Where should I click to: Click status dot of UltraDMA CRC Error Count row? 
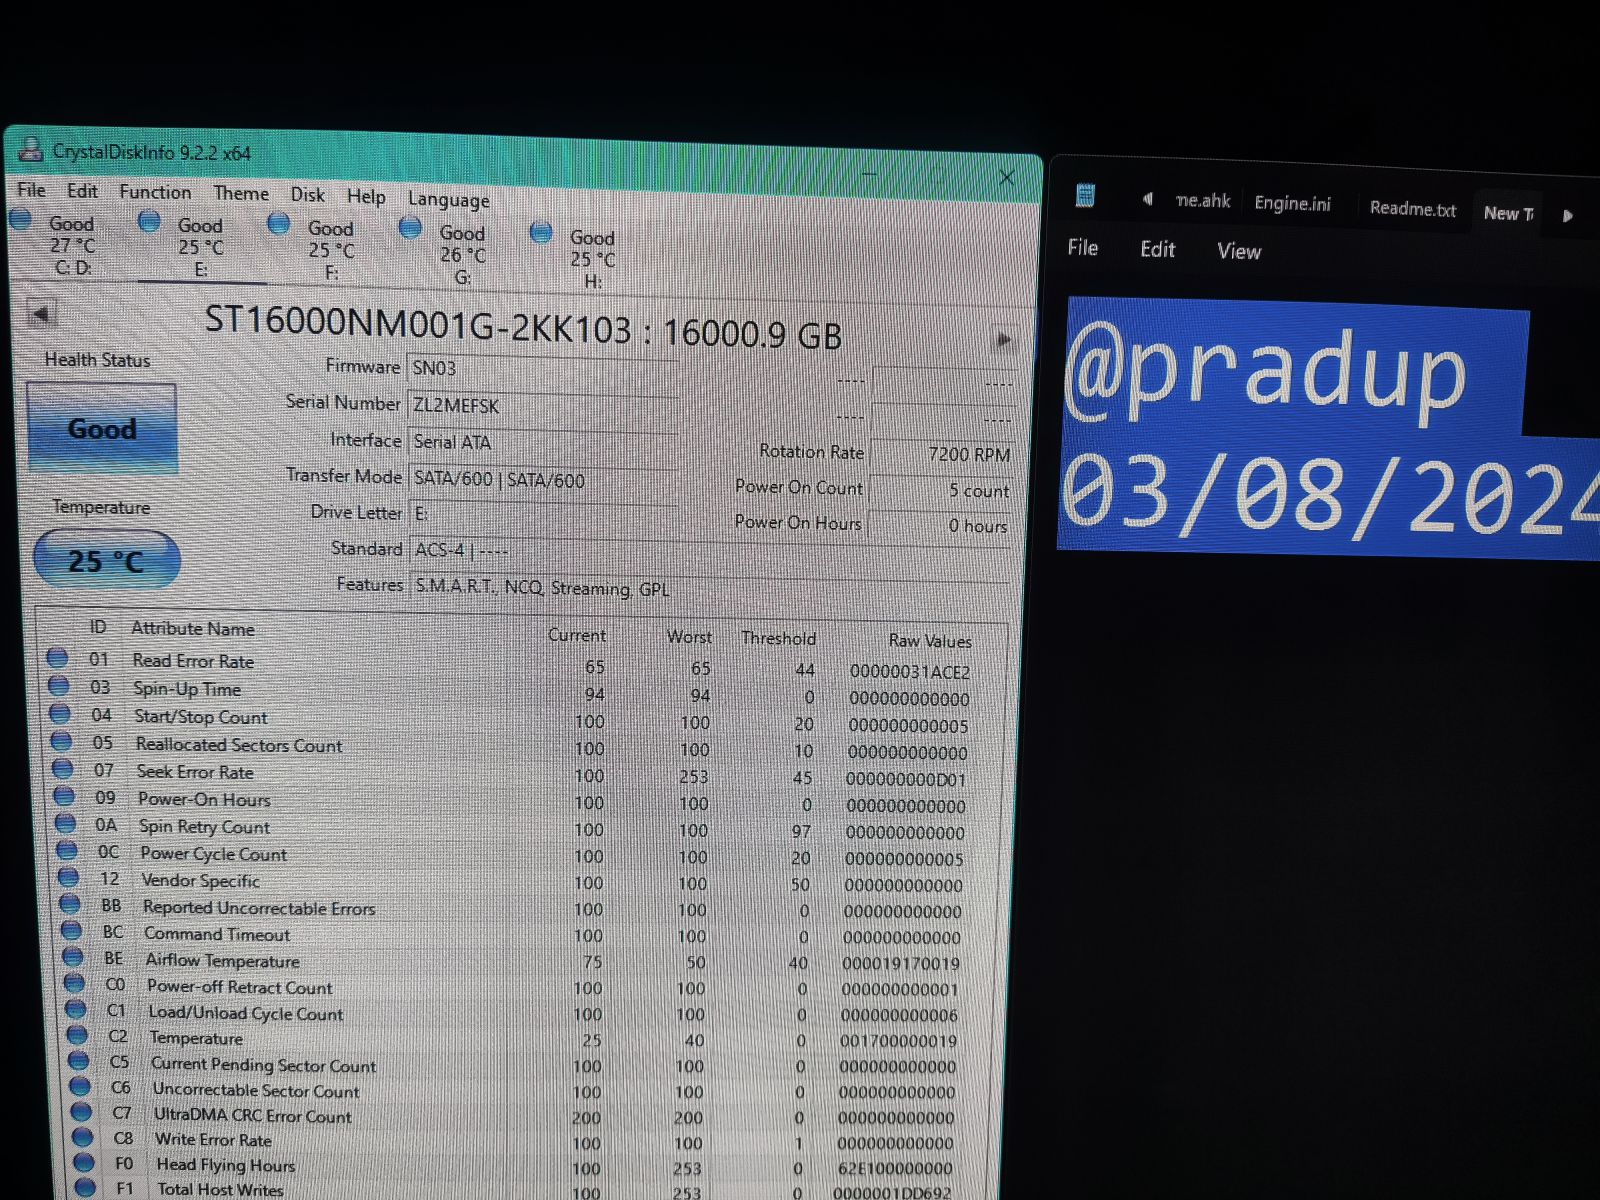[82, 1112]
